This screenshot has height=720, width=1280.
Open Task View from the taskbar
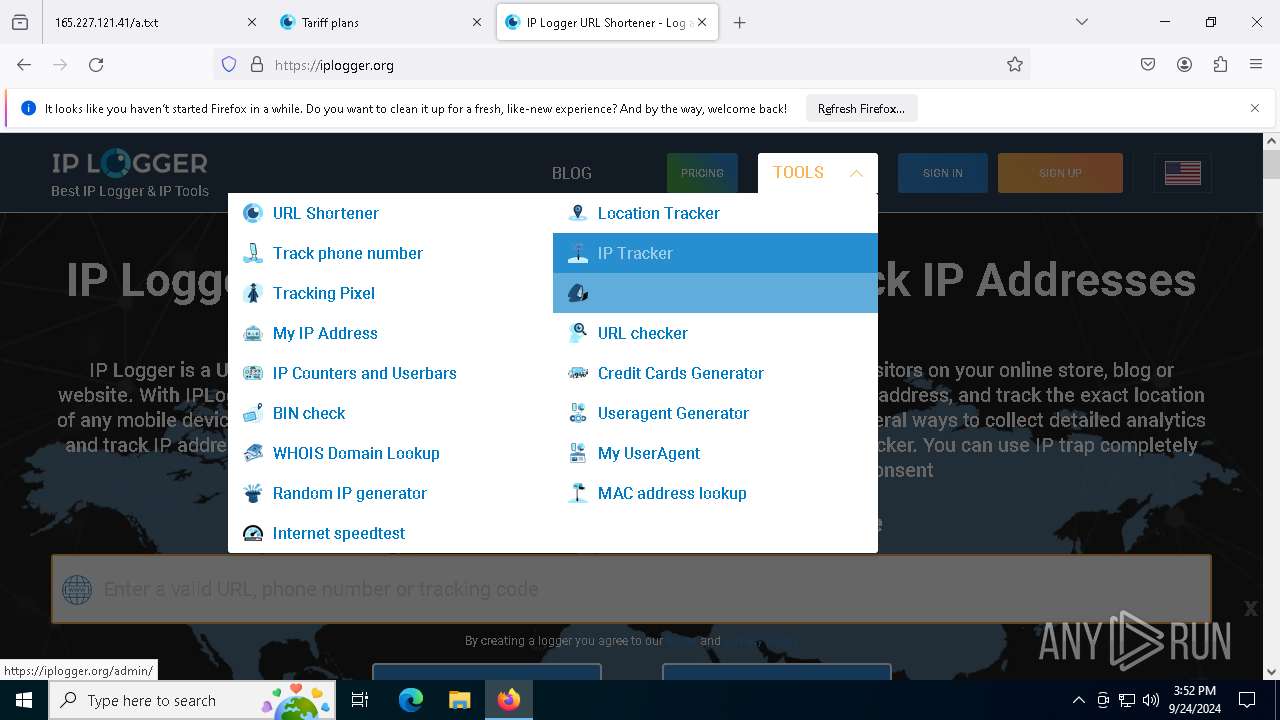[x=361, y=700]
